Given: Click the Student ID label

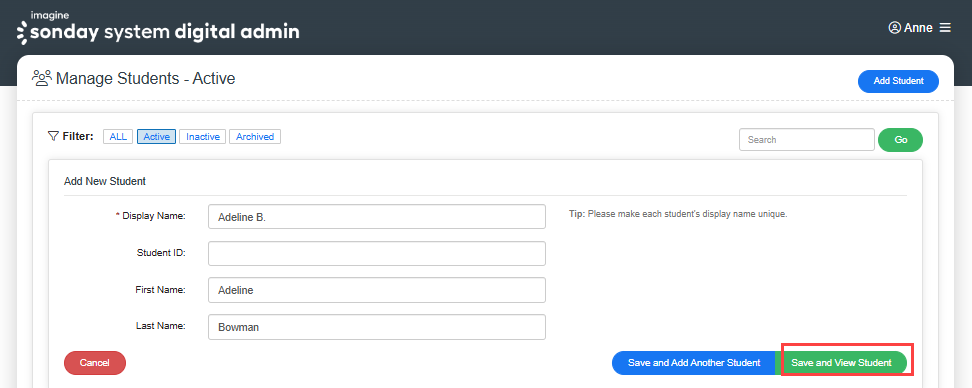Looking at the screenshot, I should click(161, 252).
